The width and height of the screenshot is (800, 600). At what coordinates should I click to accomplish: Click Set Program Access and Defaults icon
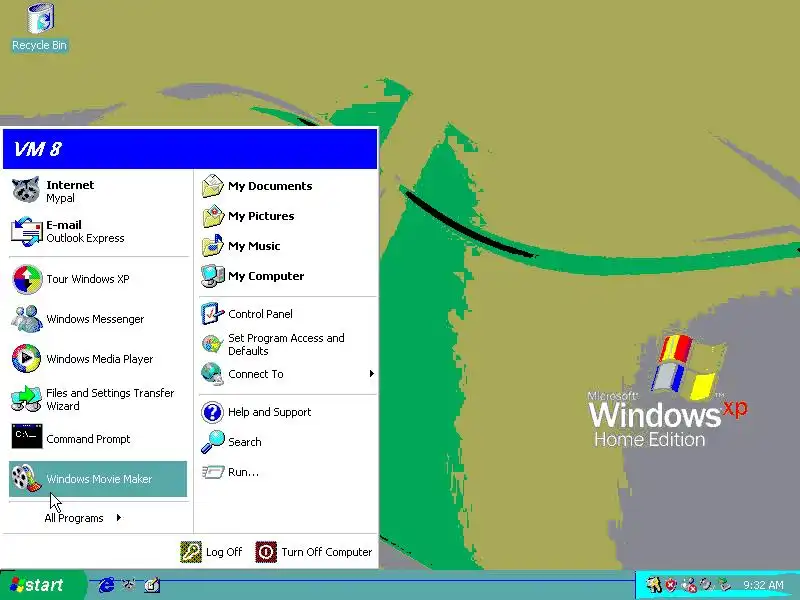pos(212,344)
